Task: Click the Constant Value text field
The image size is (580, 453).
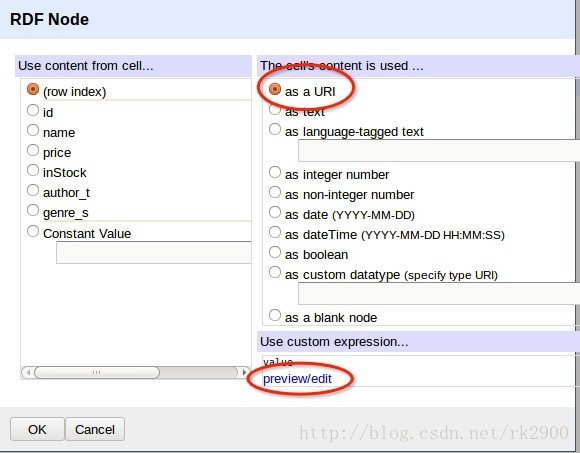Action: coord(154,252)
